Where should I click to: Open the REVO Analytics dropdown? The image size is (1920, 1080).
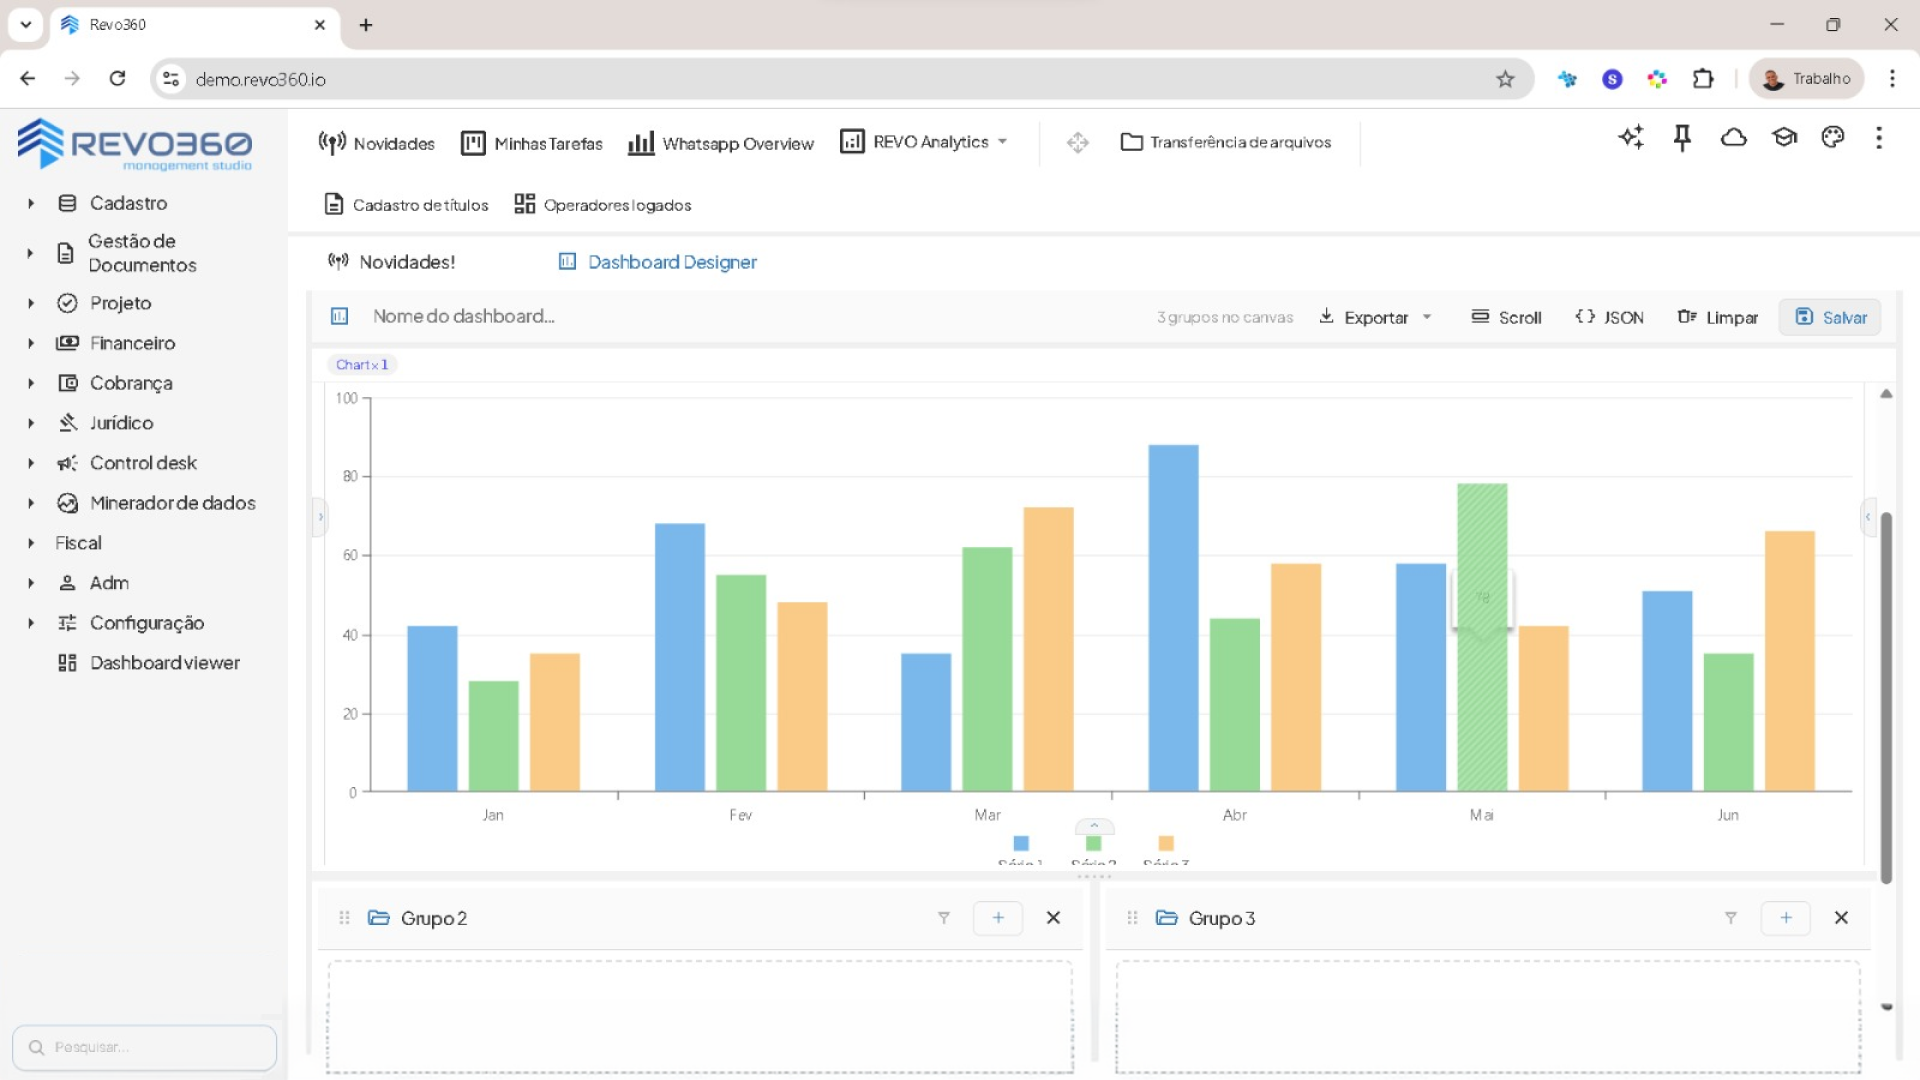click(924, 142)
